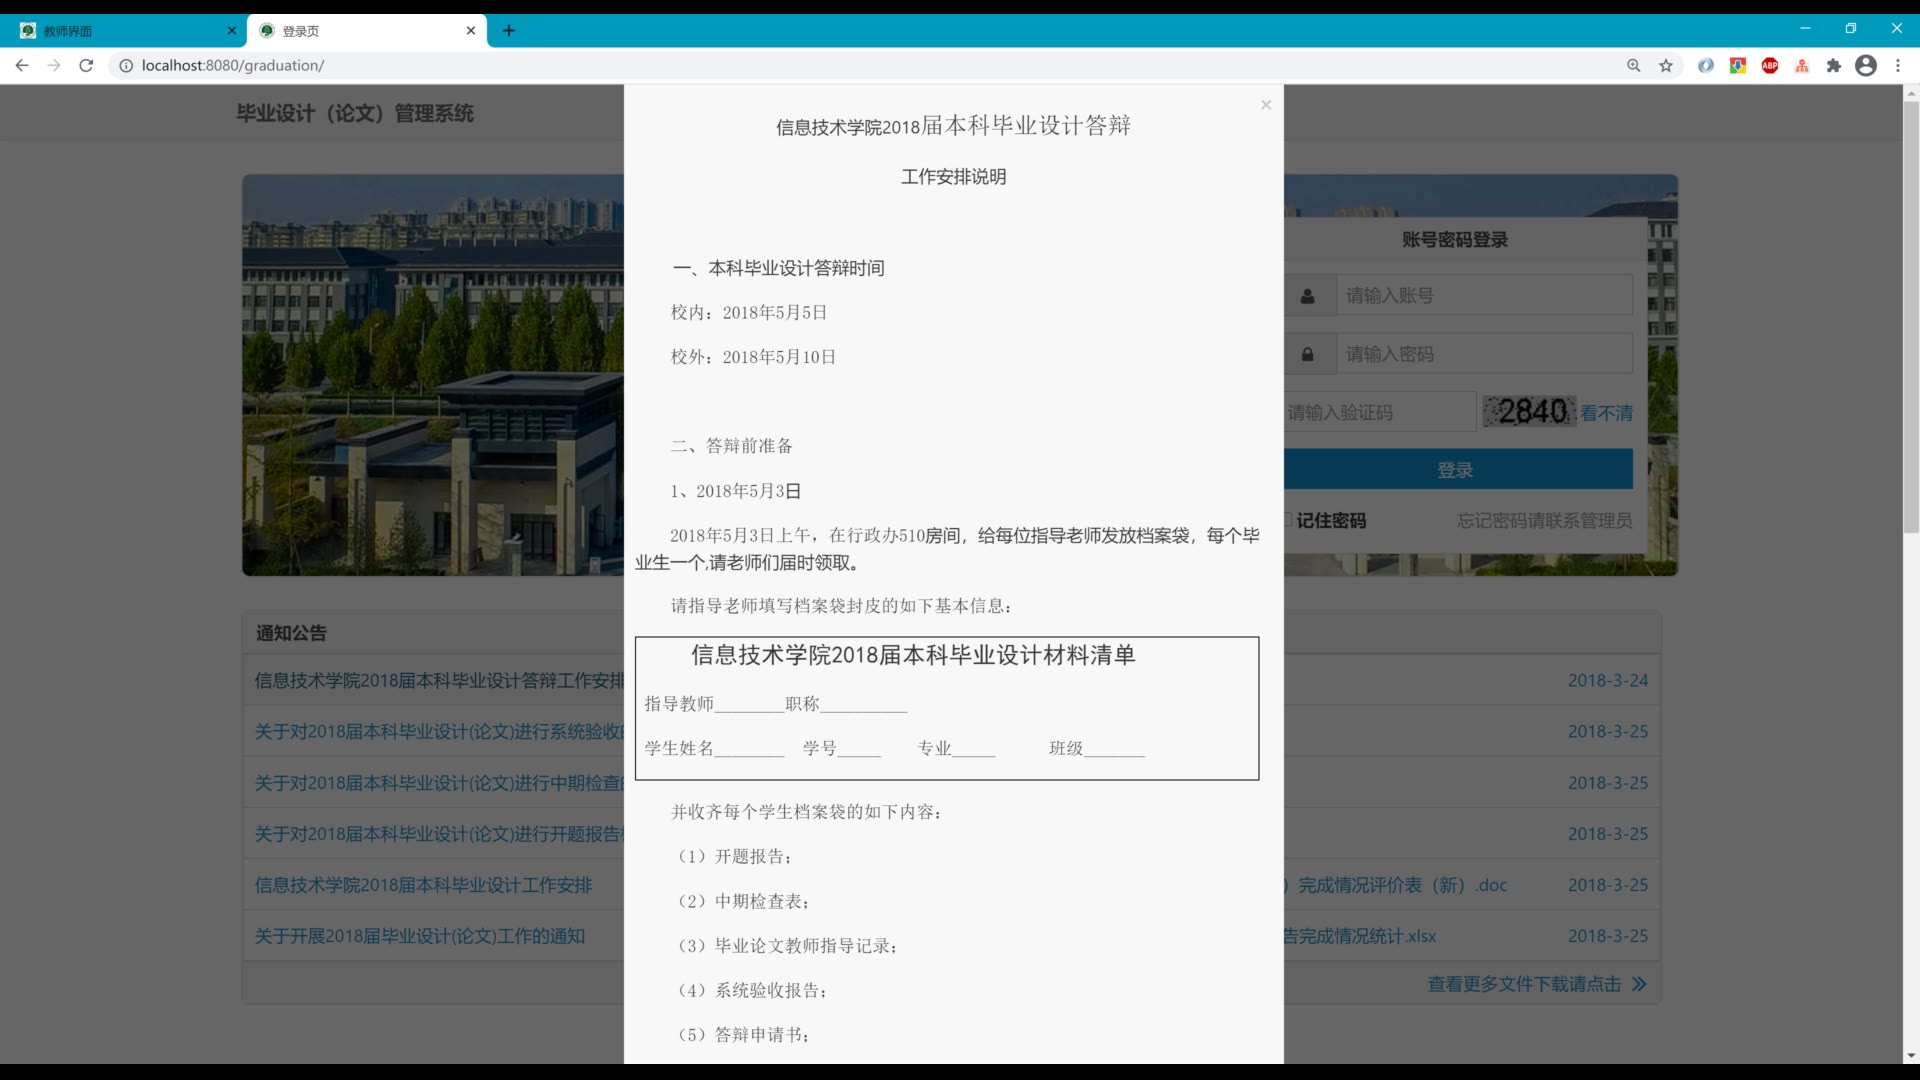Reload the page with refresh icon

[86, 65]
